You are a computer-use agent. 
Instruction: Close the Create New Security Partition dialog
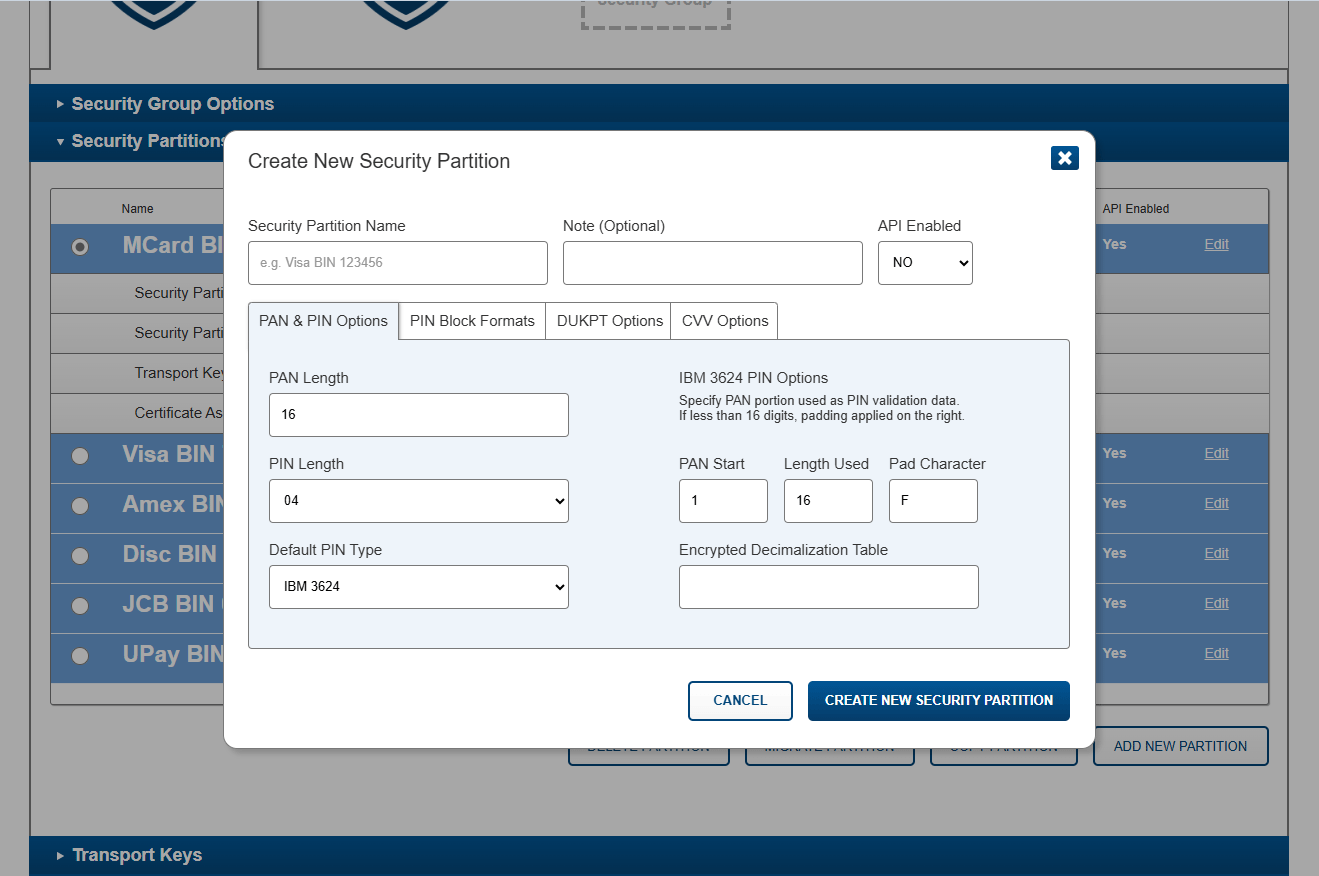click(x=1064, y=158)
